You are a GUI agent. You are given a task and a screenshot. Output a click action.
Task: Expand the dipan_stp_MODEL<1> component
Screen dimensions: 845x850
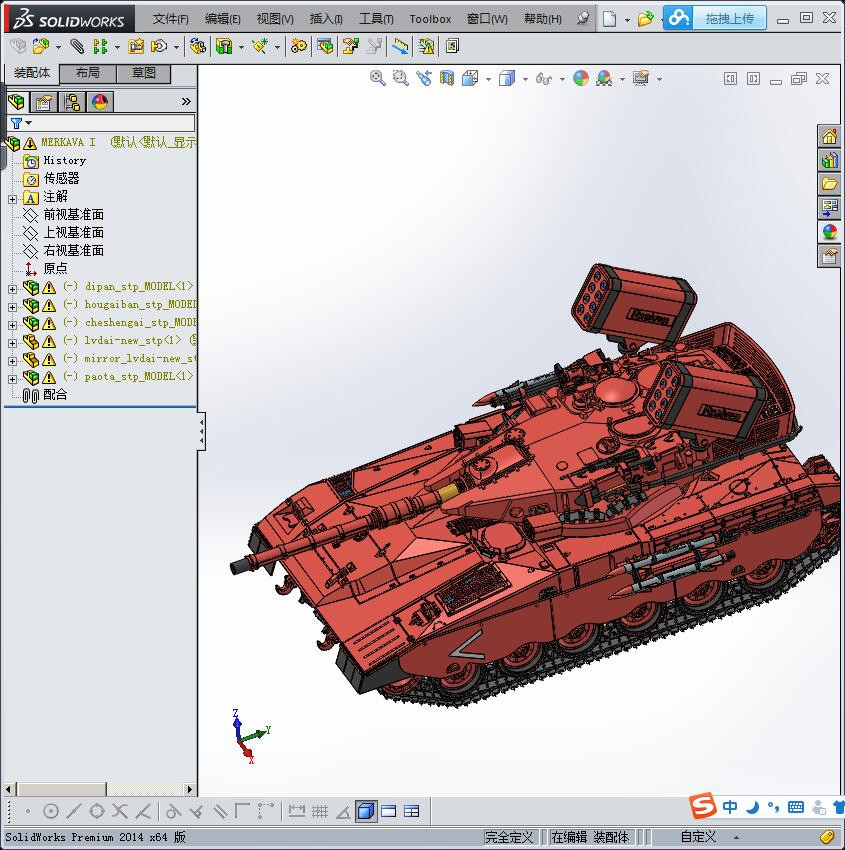(12, 289)
